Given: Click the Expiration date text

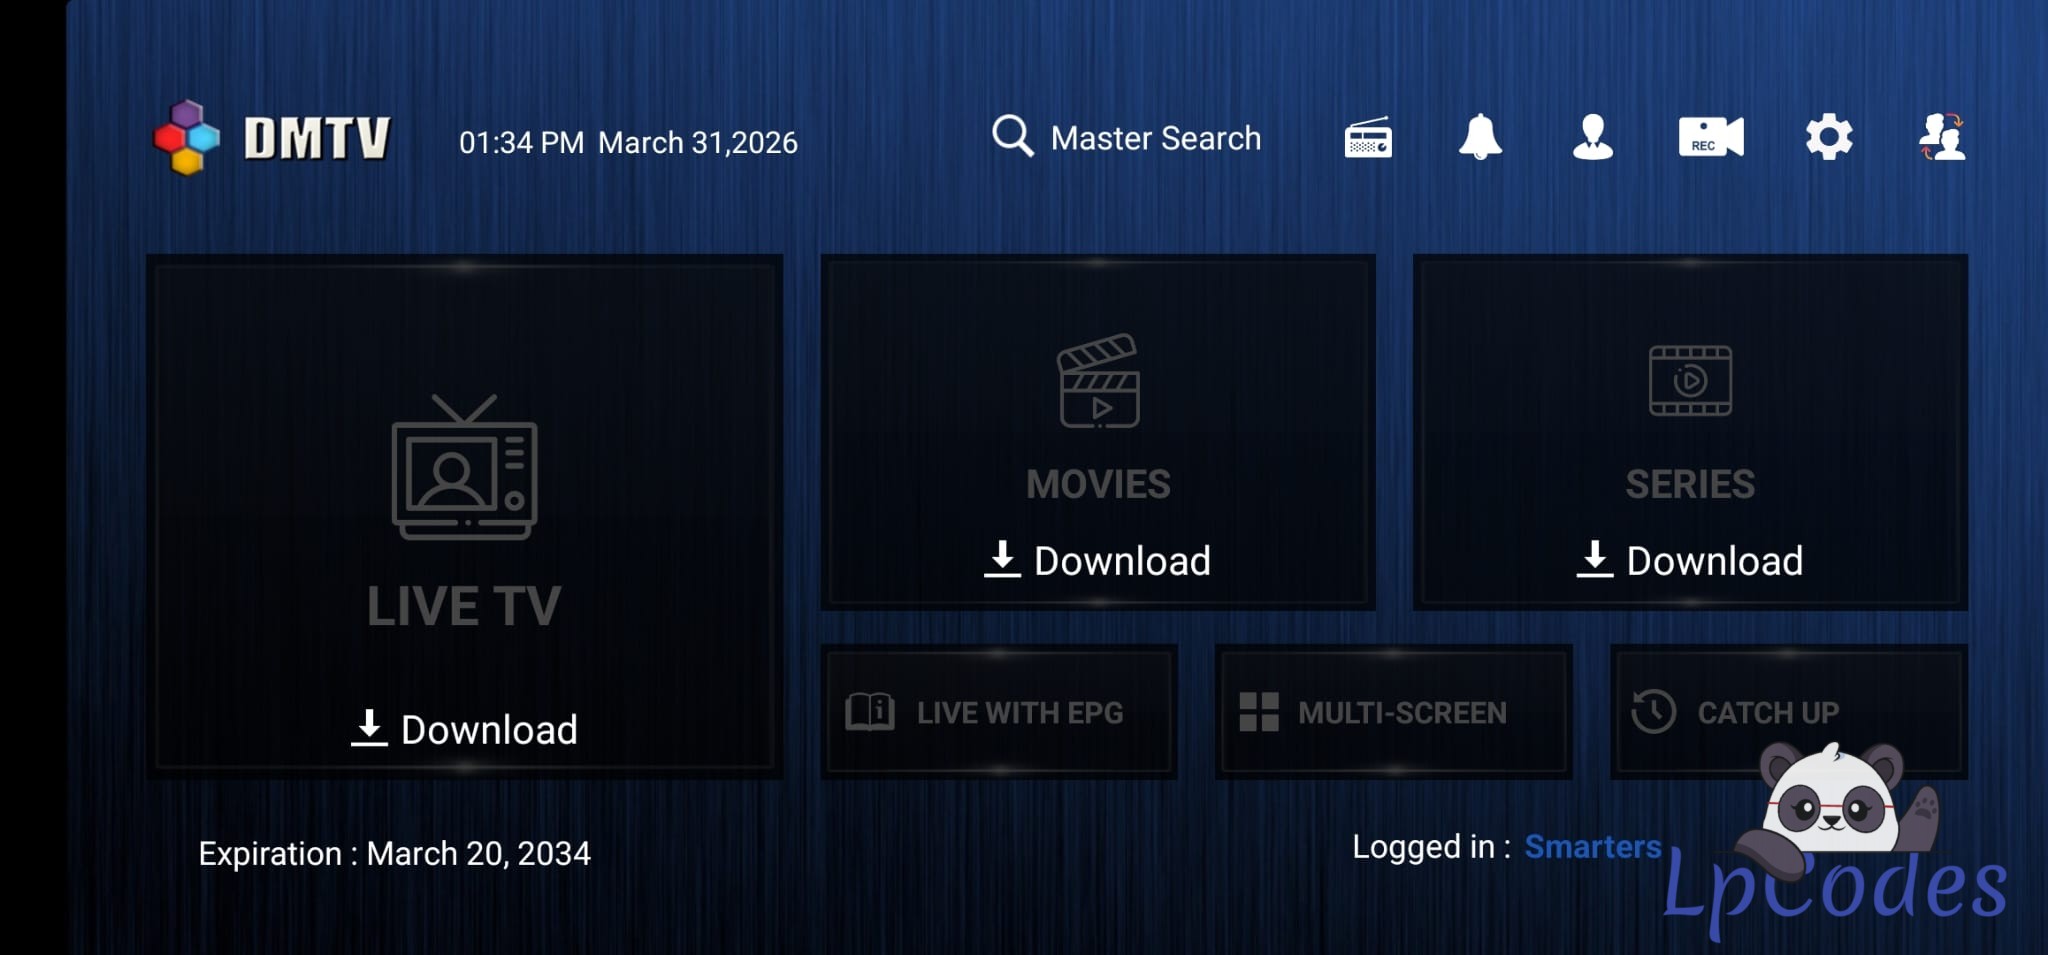Looking at the screenshot, I should click(394, 853).
